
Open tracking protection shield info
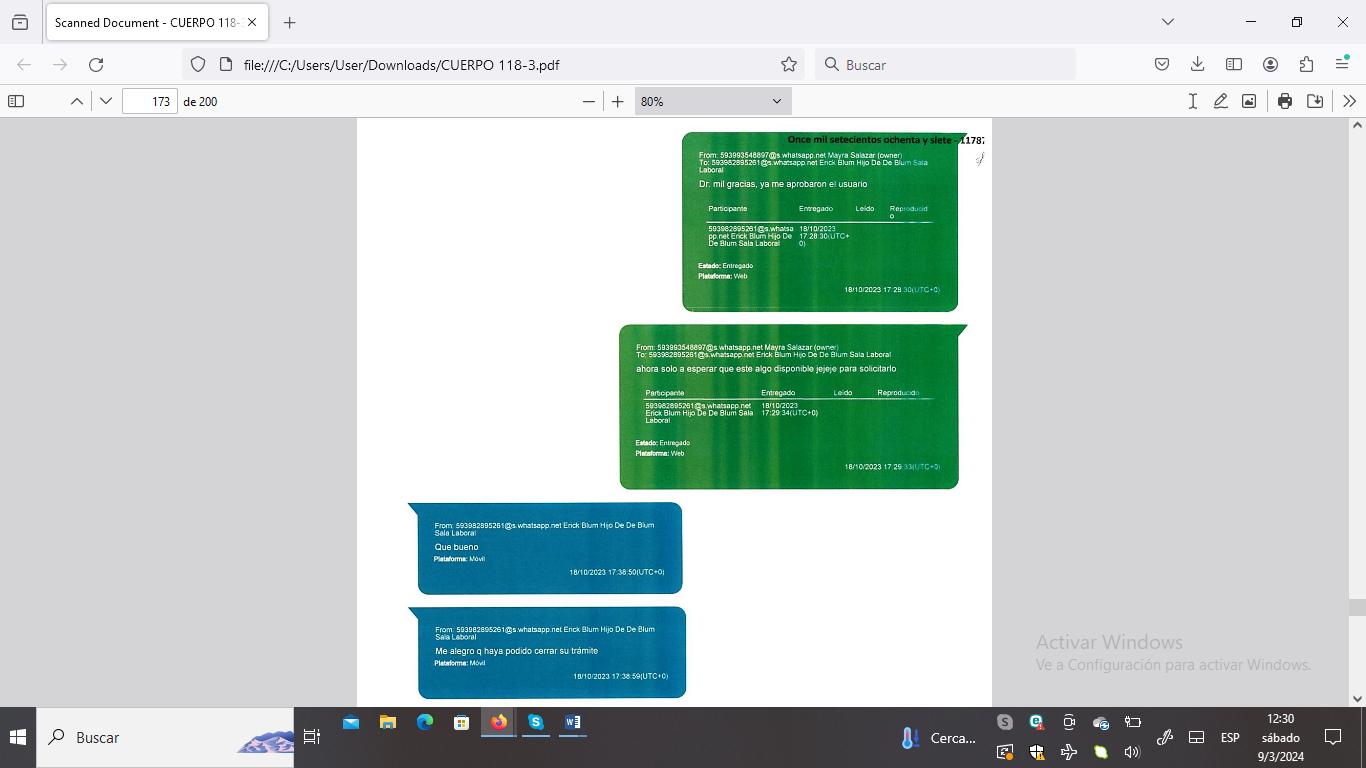(198, 64)
